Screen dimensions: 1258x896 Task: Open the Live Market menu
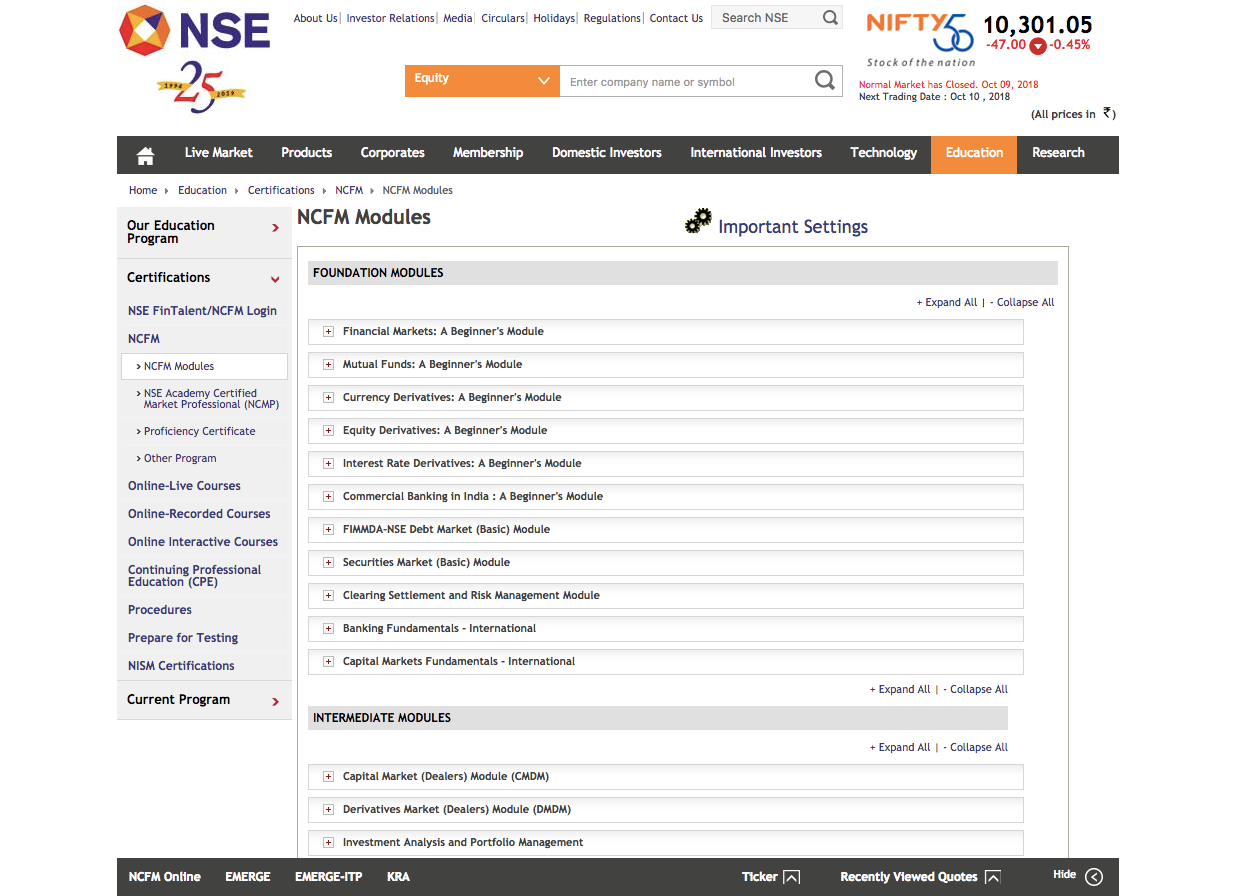[218, 153]
